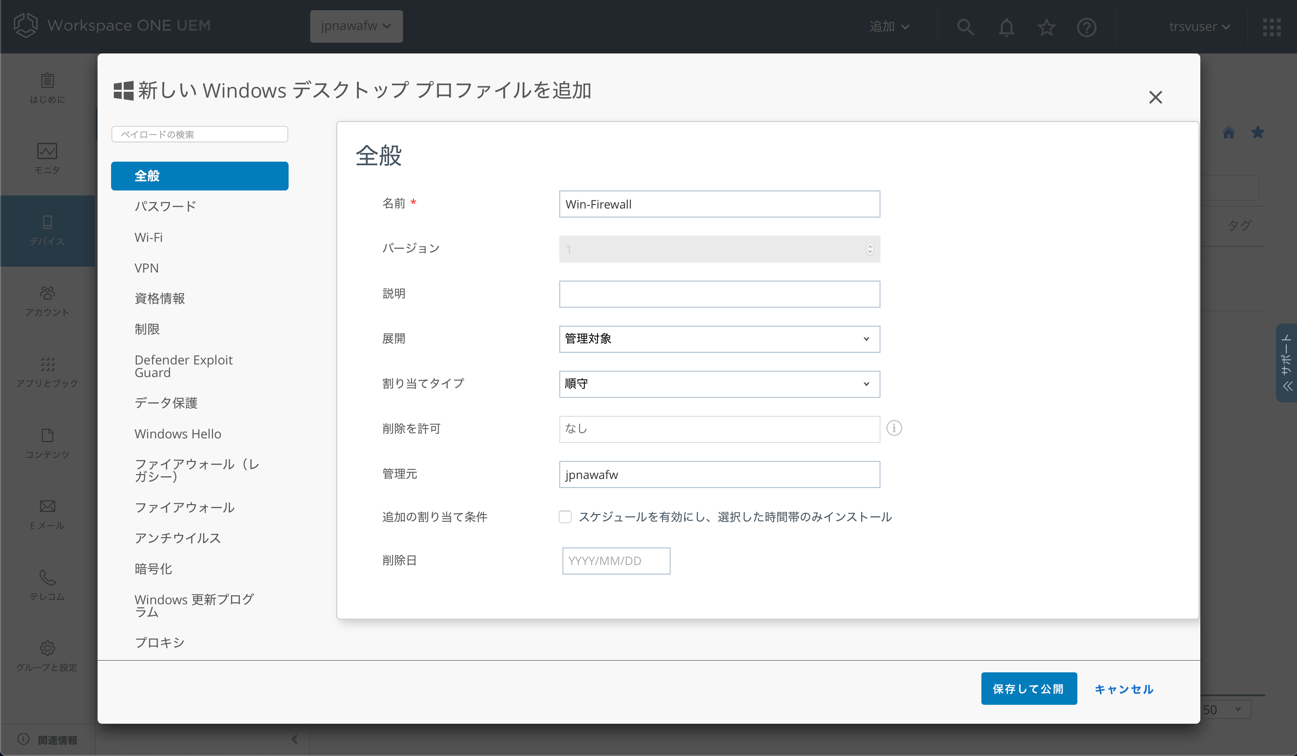
Task: Click the home icon behind the dialog
Action: coord(1228,133)
